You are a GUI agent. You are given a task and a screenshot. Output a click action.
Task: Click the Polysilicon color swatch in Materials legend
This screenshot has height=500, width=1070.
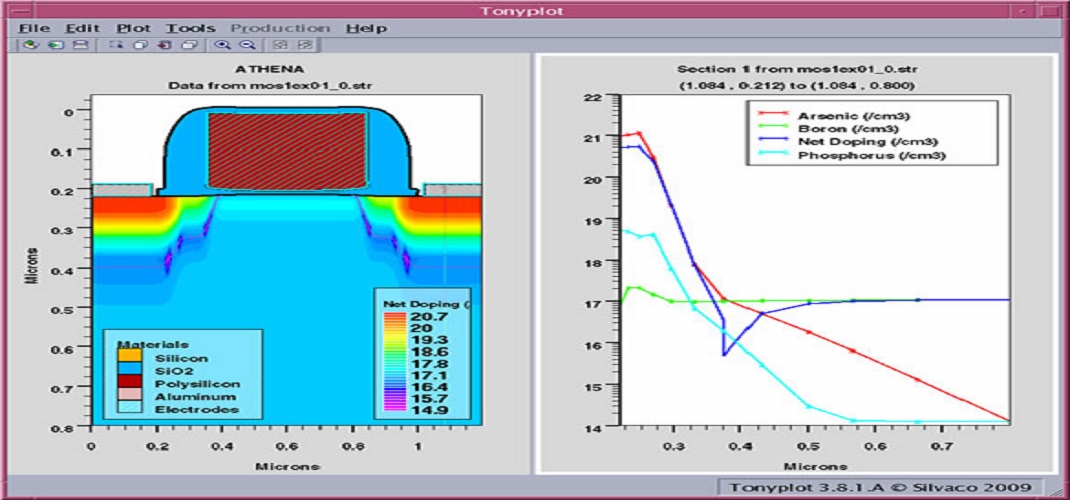tap(129, 384)
